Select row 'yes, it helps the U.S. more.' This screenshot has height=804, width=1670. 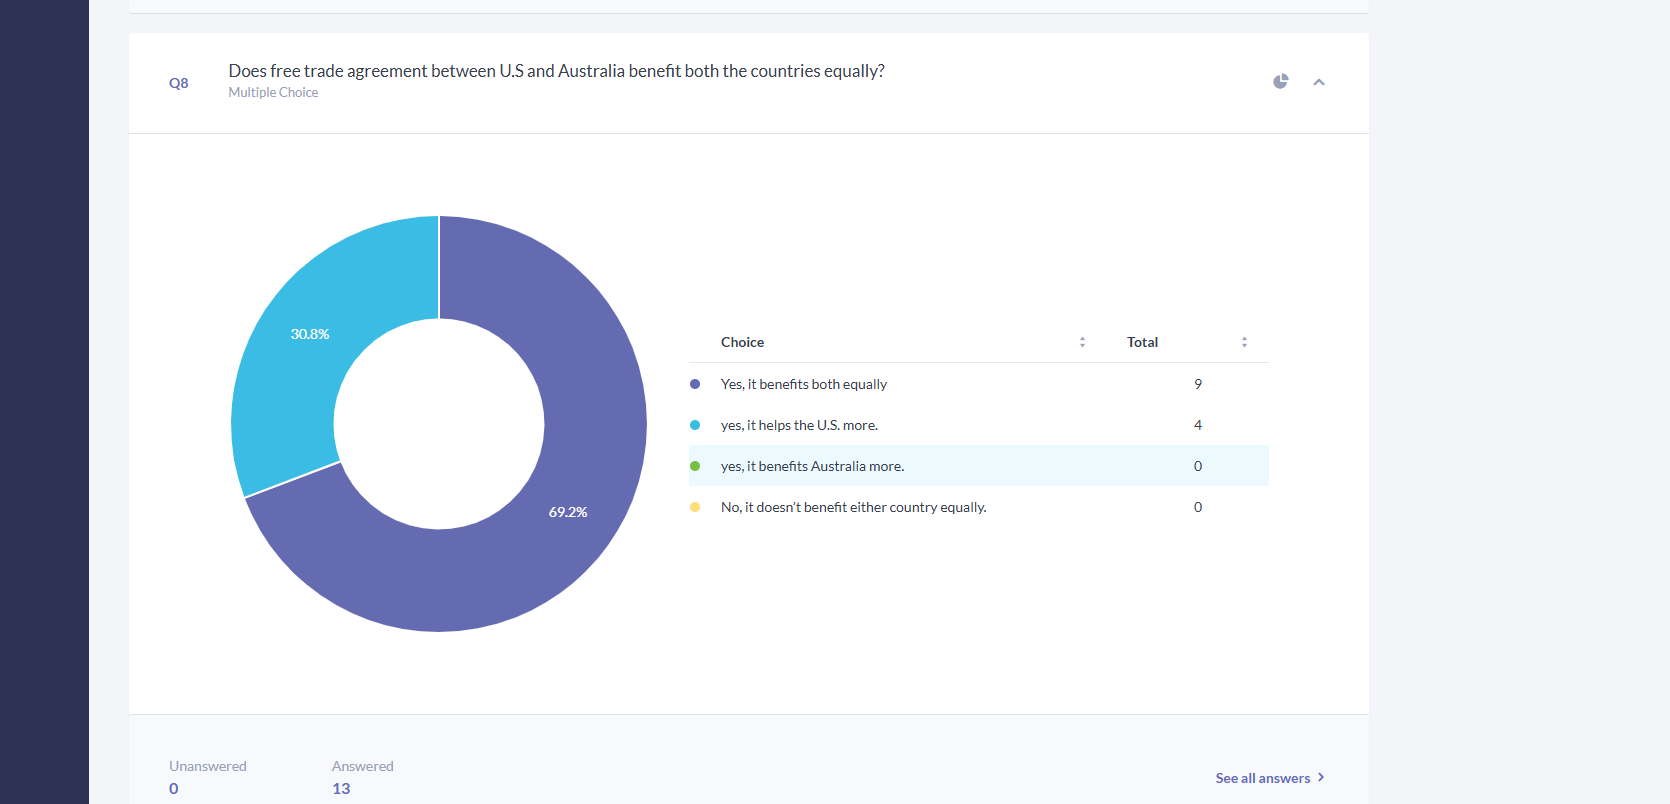pos(979,425)
